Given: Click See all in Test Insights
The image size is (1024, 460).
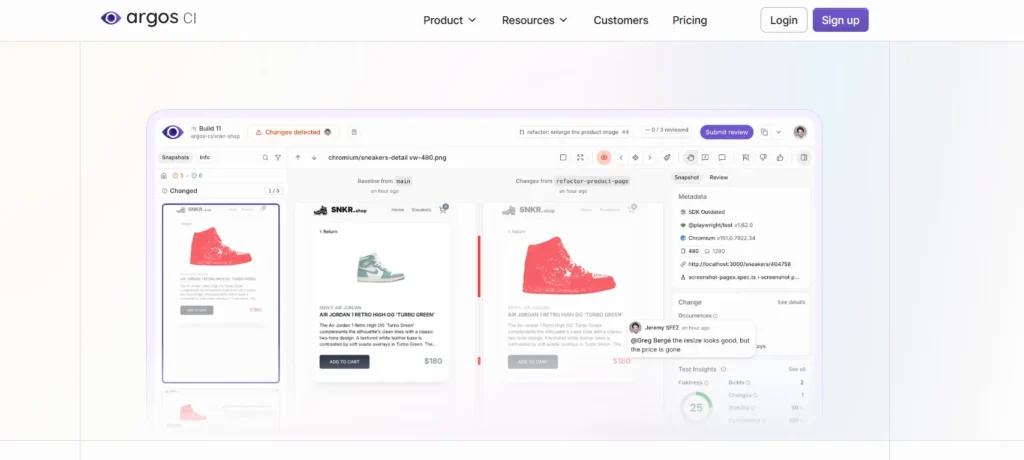Looking at the screenshot, I should (797, 369).
